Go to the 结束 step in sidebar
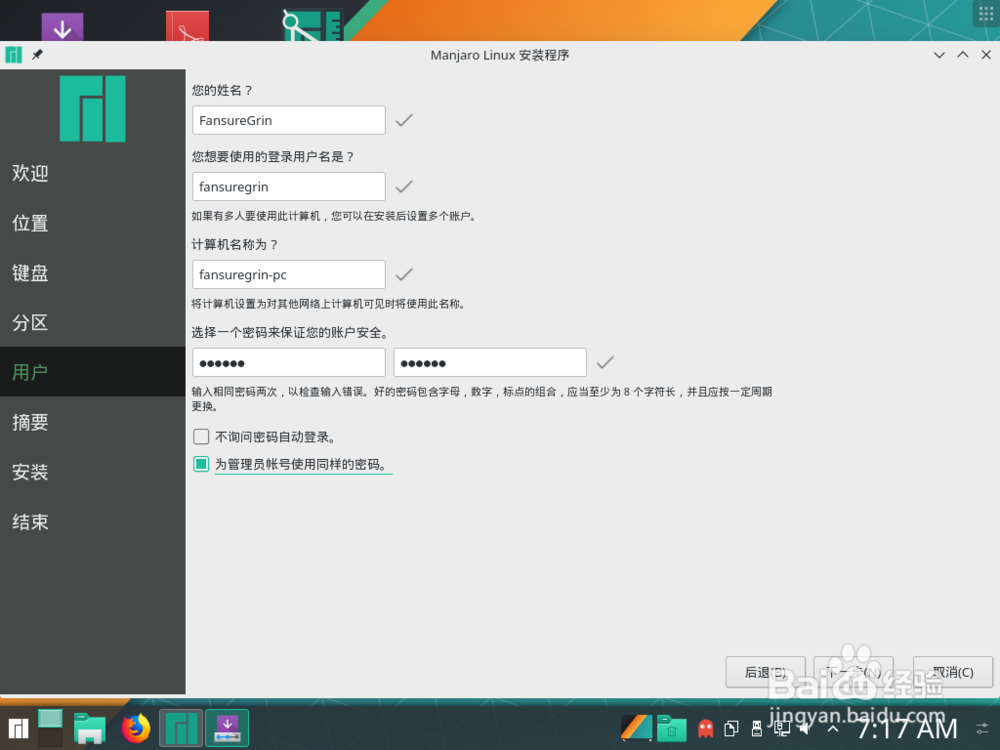The image size is (1000, 750). [92, 522]
